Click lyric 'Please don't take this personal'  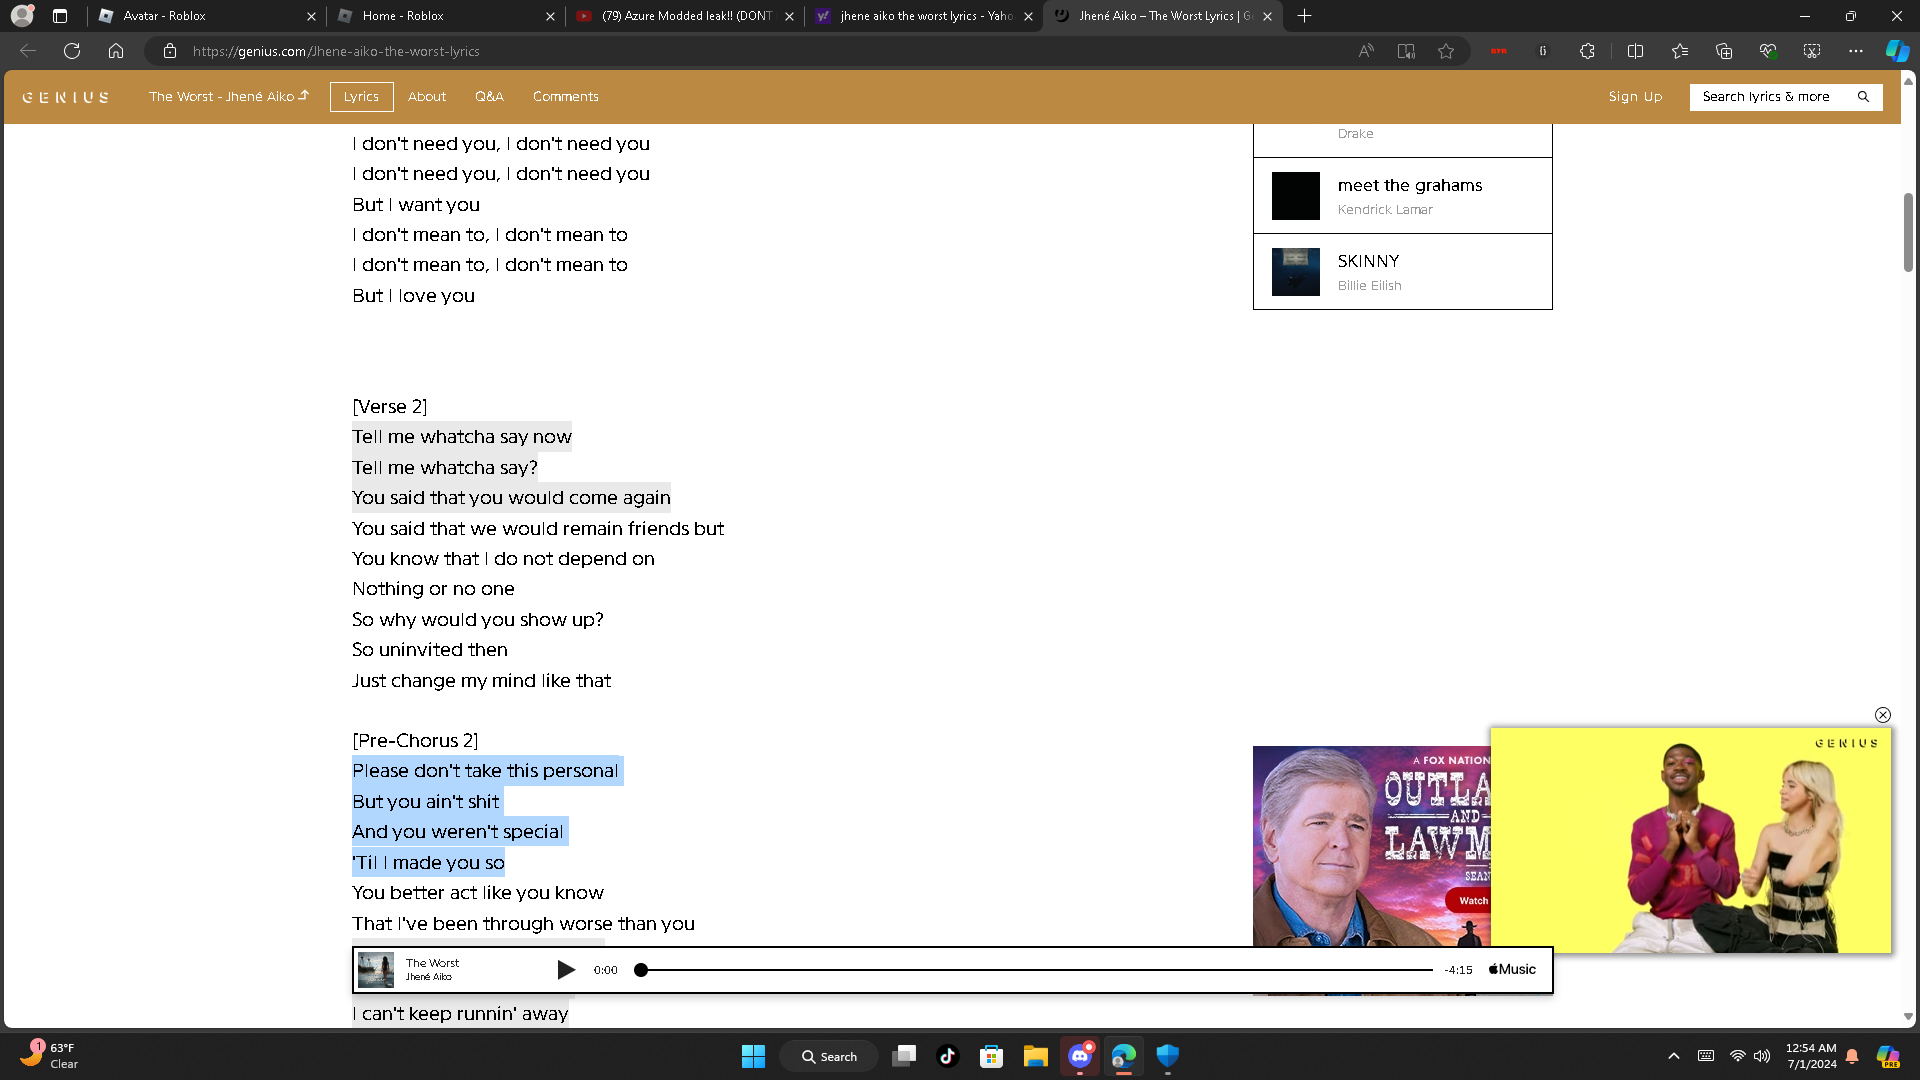pos(487,771)
